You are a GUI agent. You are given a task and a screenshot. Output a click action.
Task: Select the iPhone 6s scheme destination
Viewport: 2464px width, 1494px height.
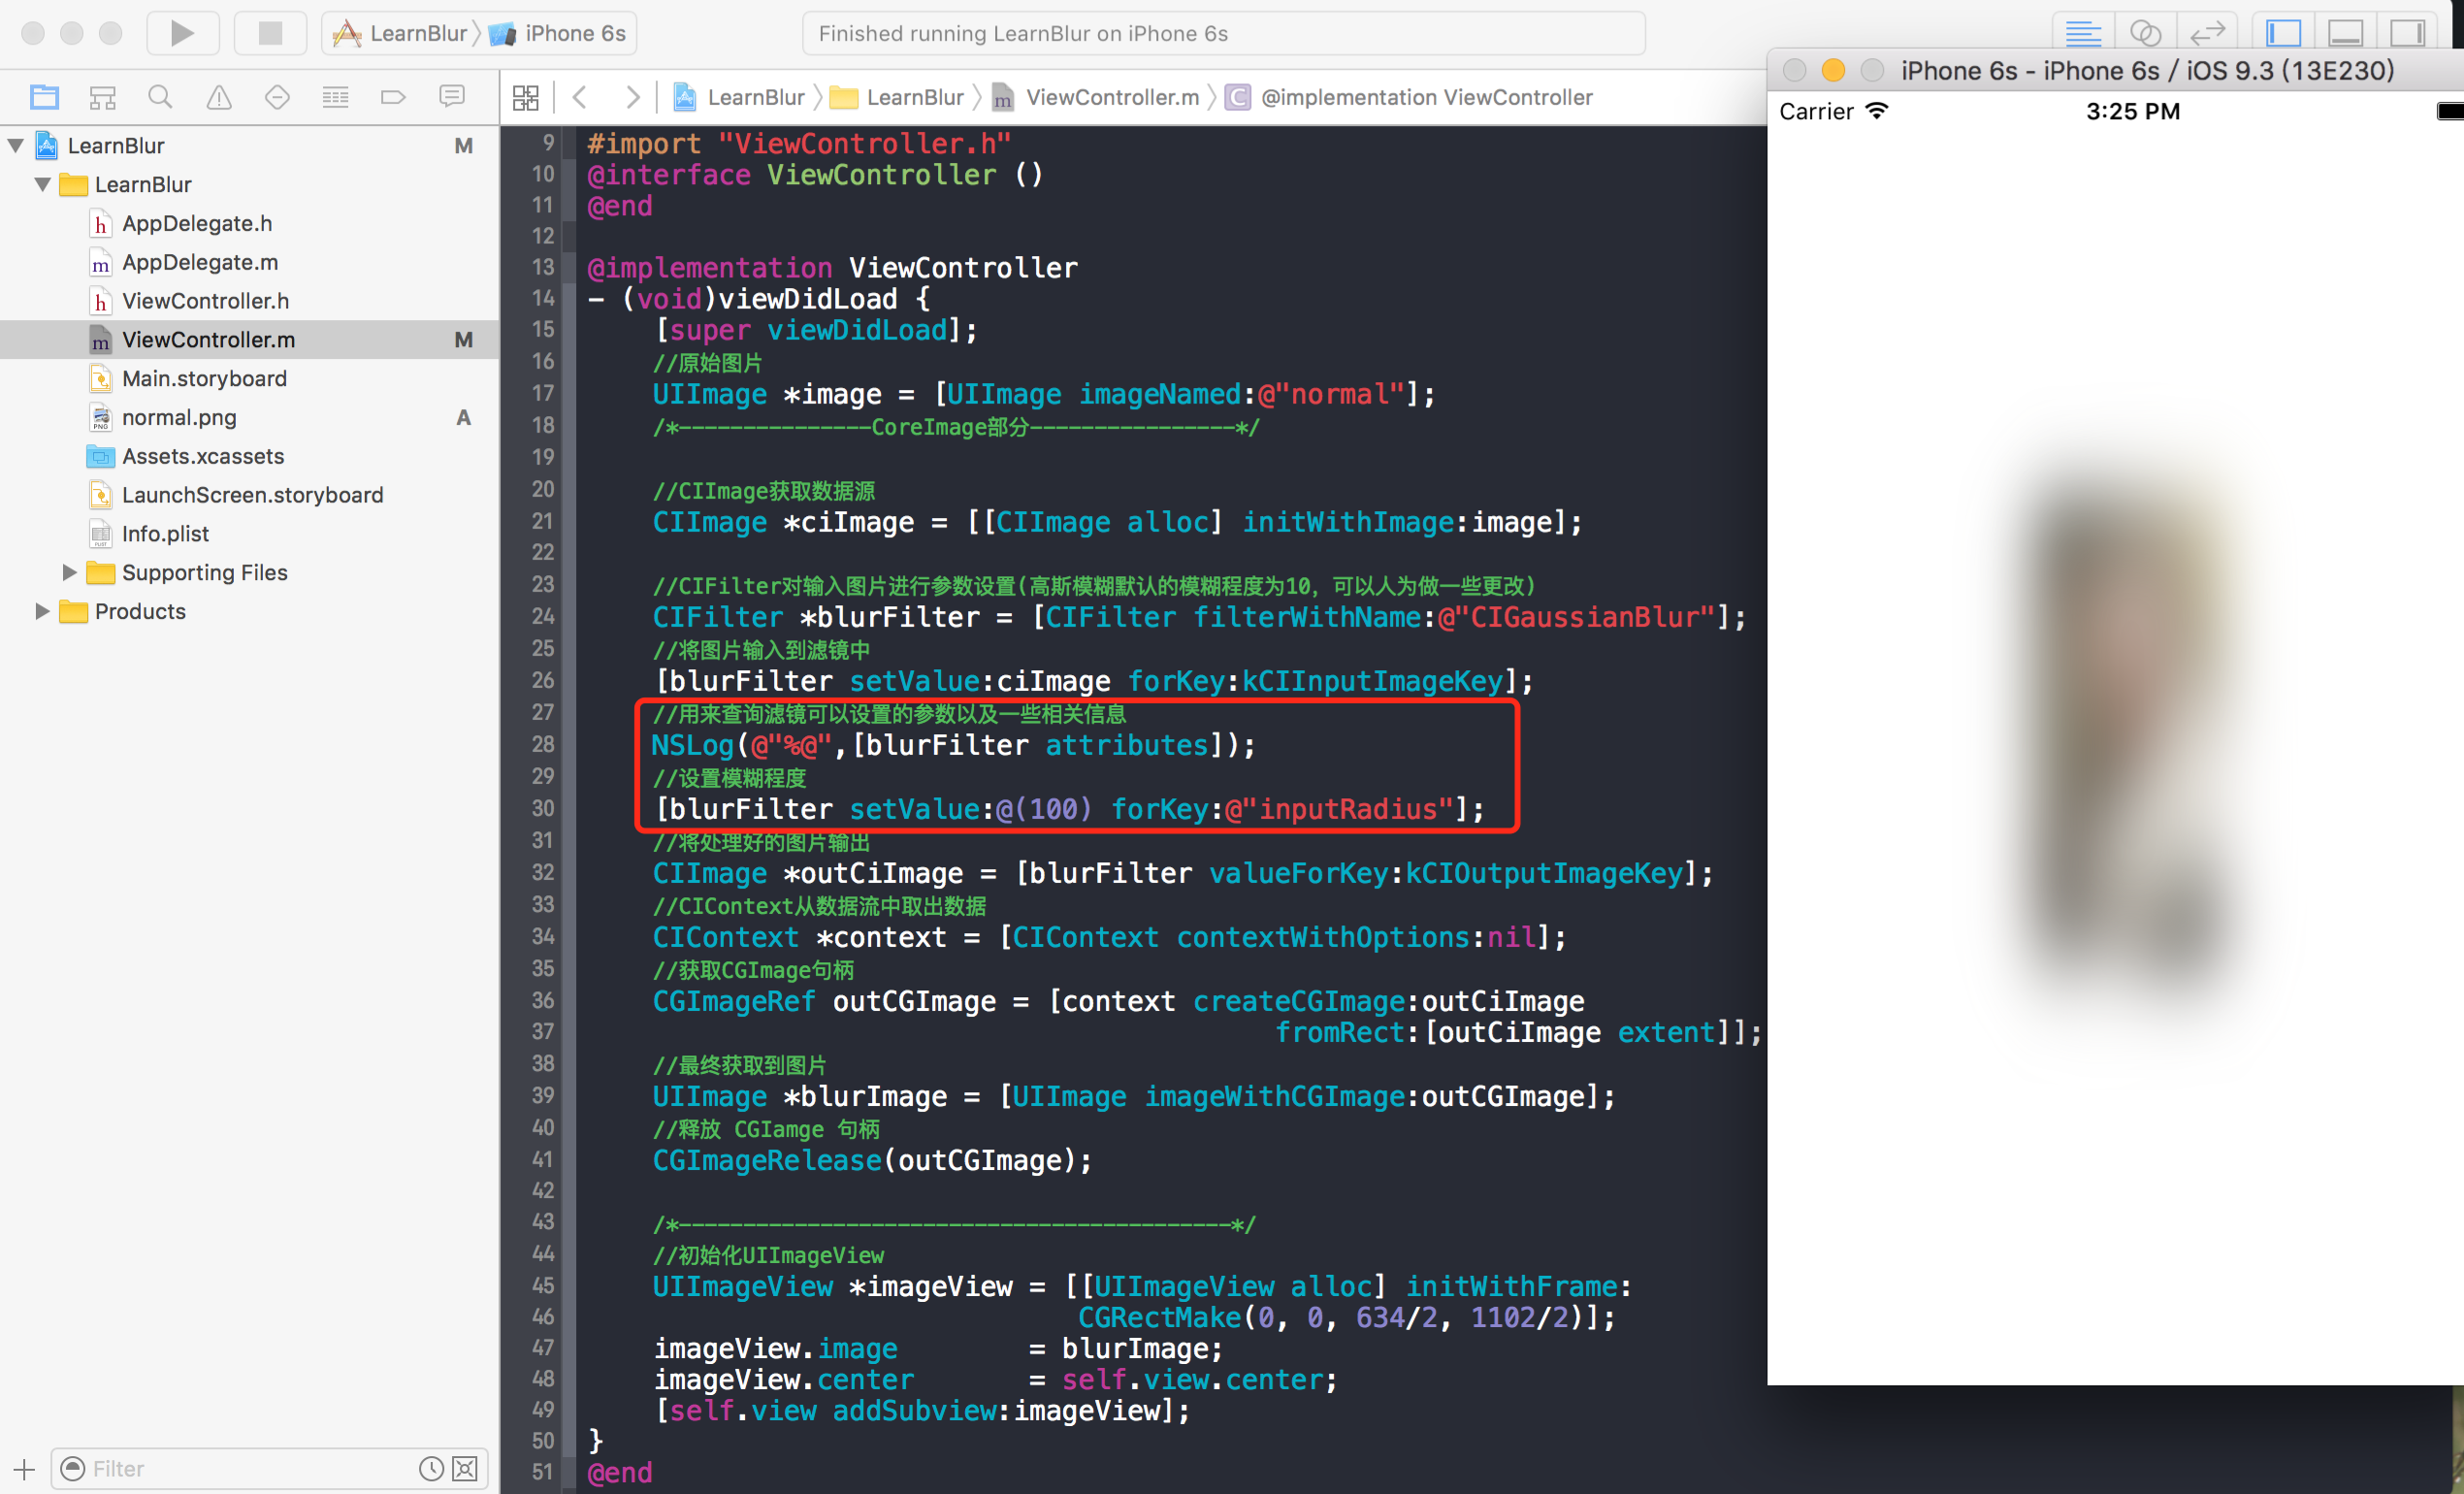pos(574,33)
